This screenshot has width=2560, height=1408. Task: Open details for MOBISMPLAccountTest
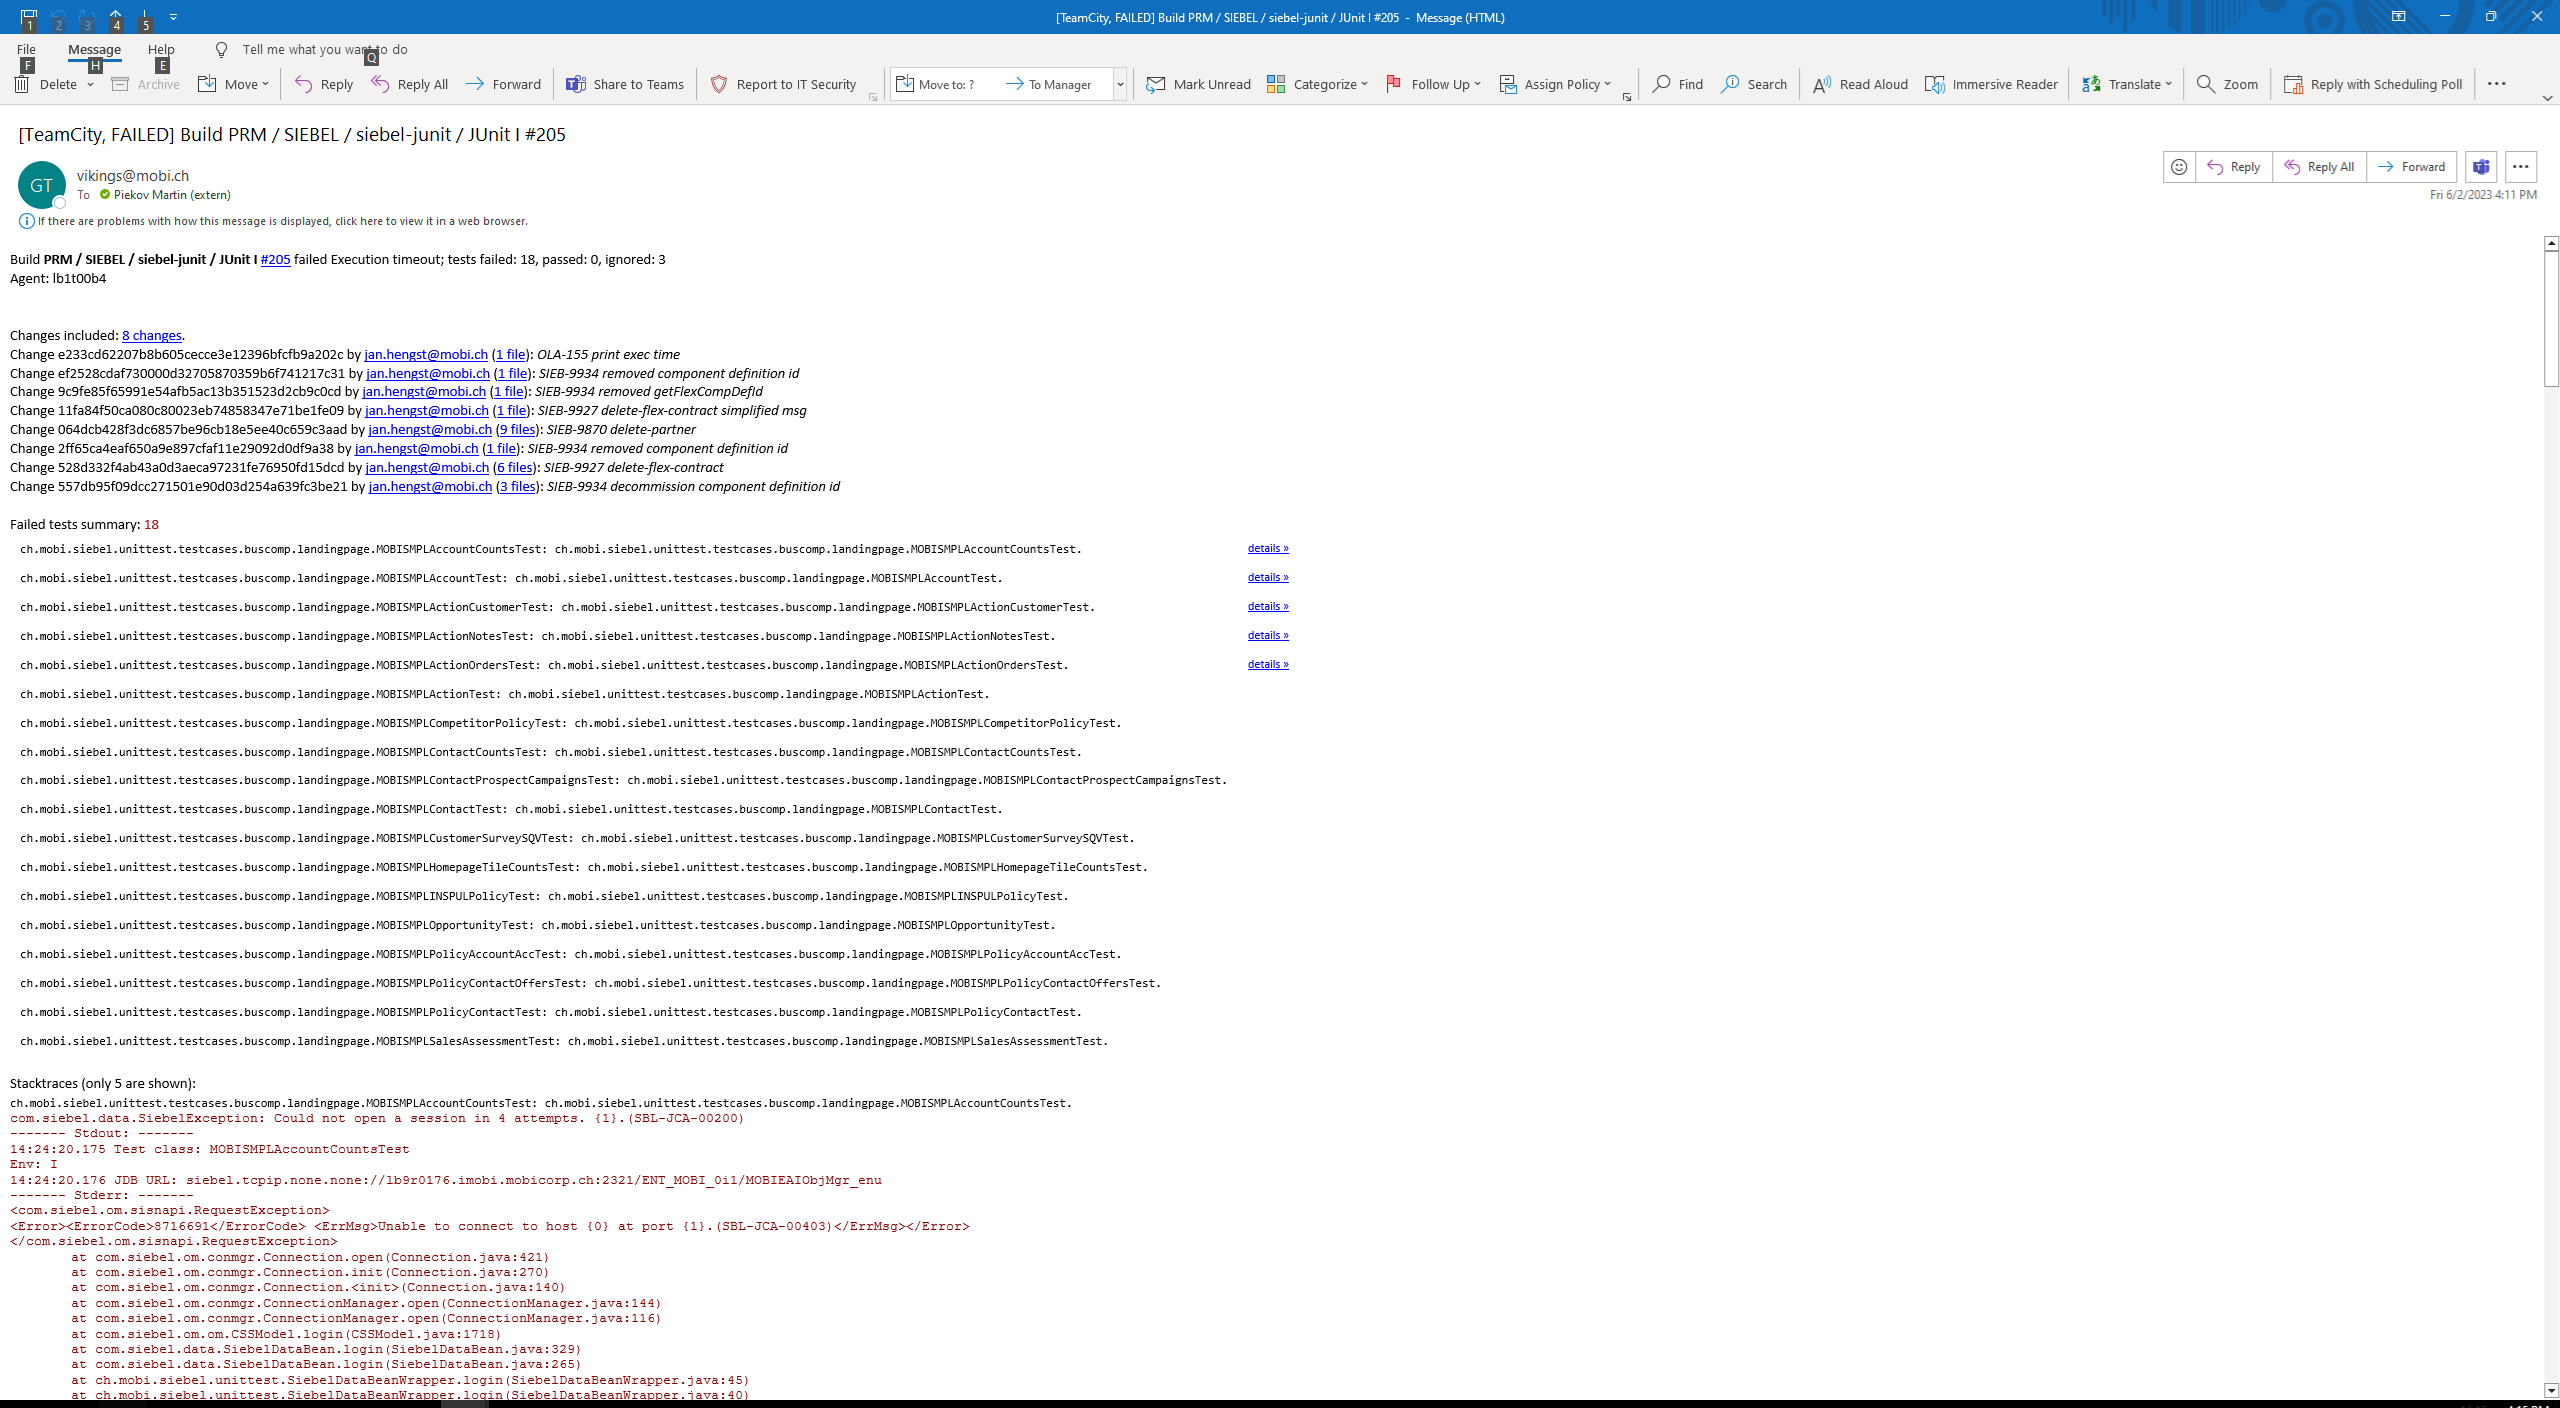click(x=1268, y=577)
